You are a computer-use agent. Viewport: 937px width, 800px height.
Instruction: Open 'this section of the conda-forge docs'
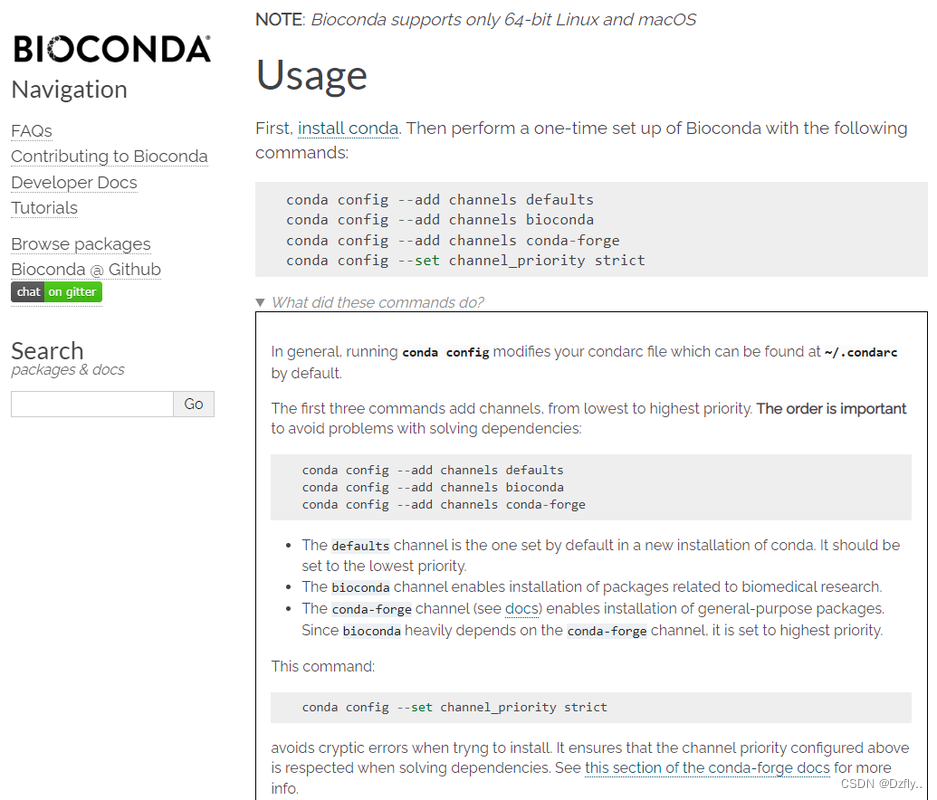(707, 768)
